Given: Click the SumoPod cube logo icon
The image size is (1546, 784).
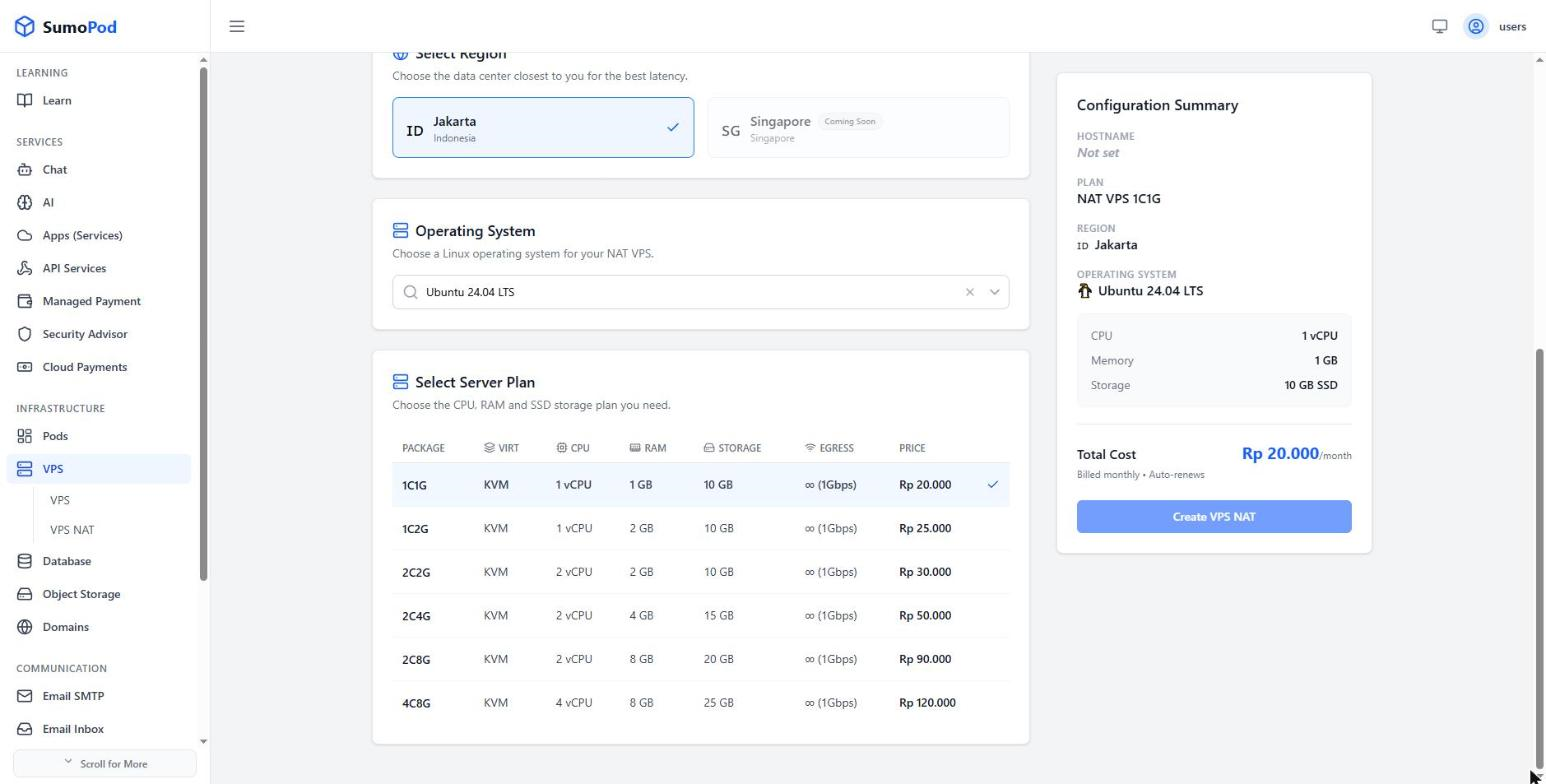Looking at the screenshot, I should click(x=25, y=27).
